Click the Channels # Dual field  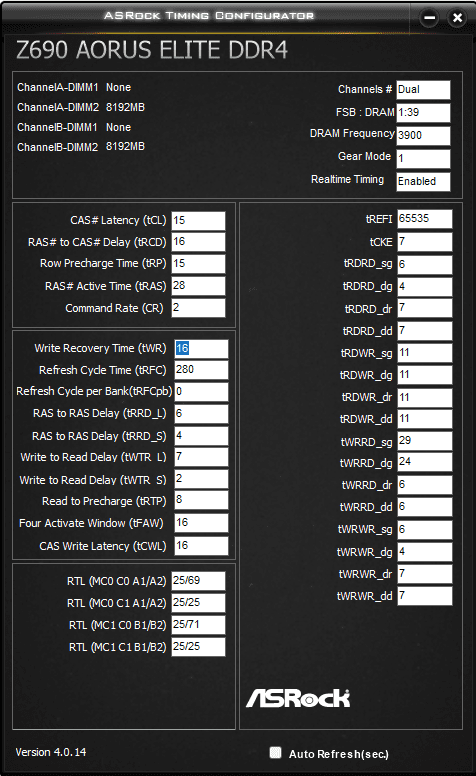[424, 90]
